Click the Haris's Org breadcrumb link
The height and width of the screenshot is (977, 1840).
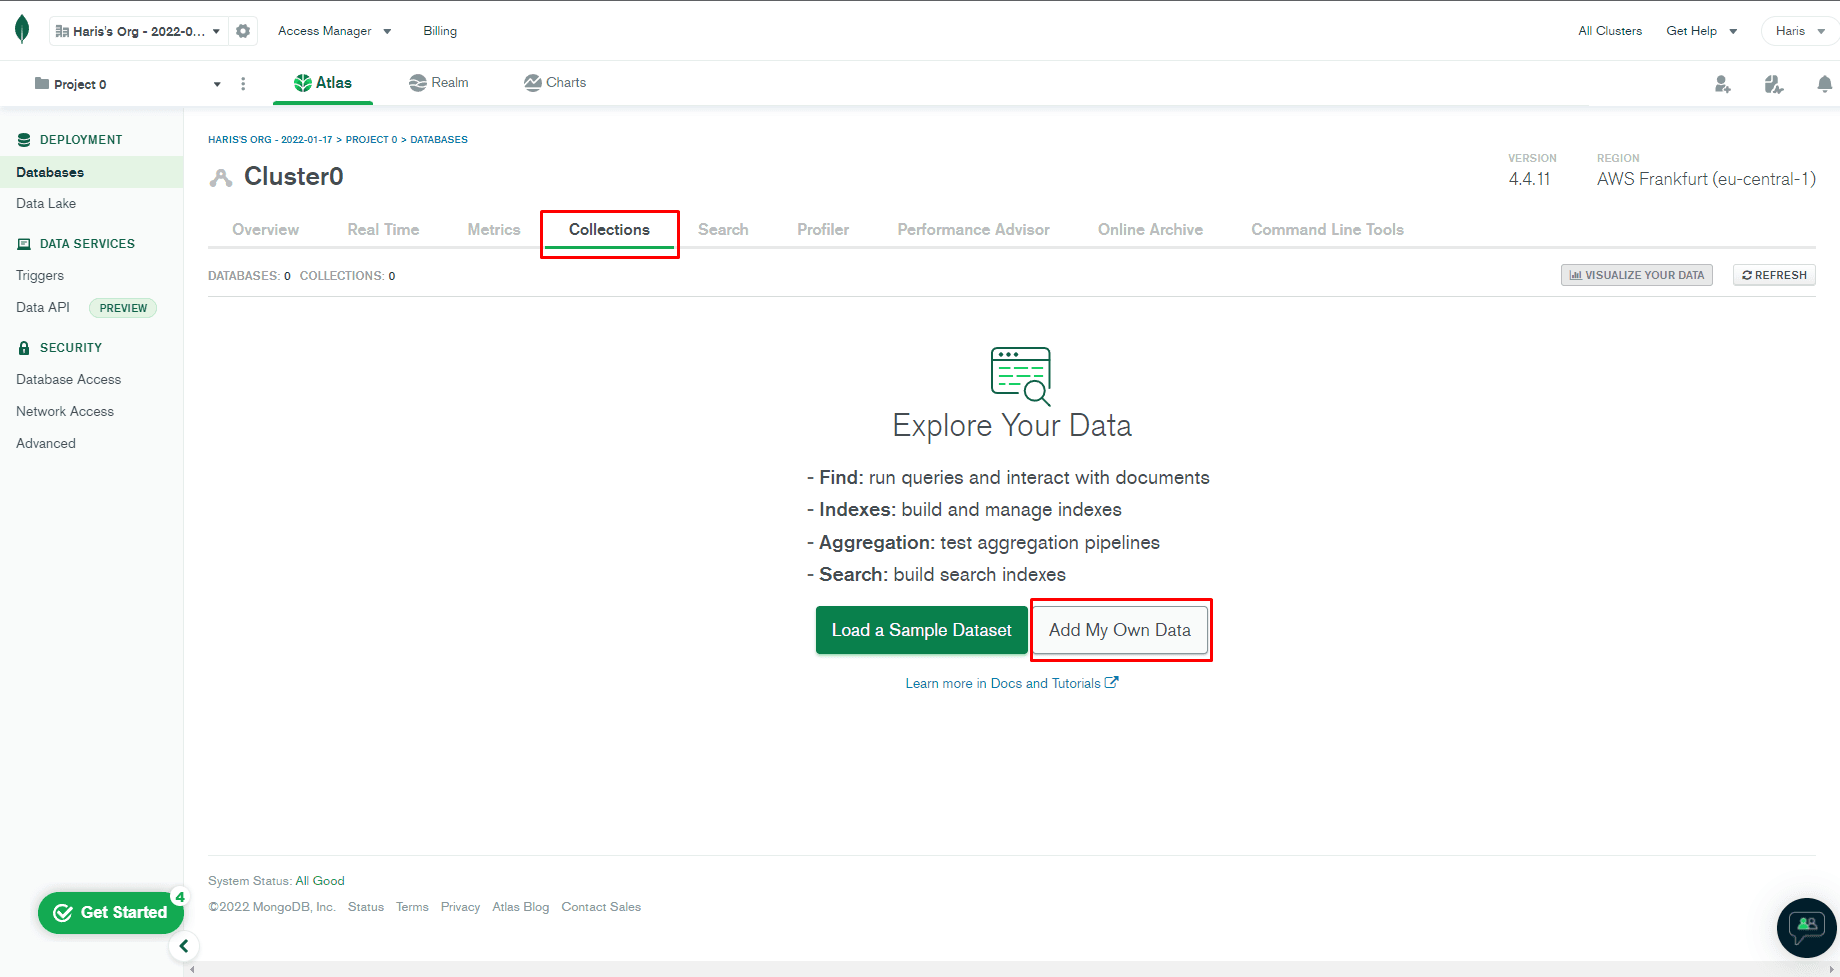click(270, 140)
